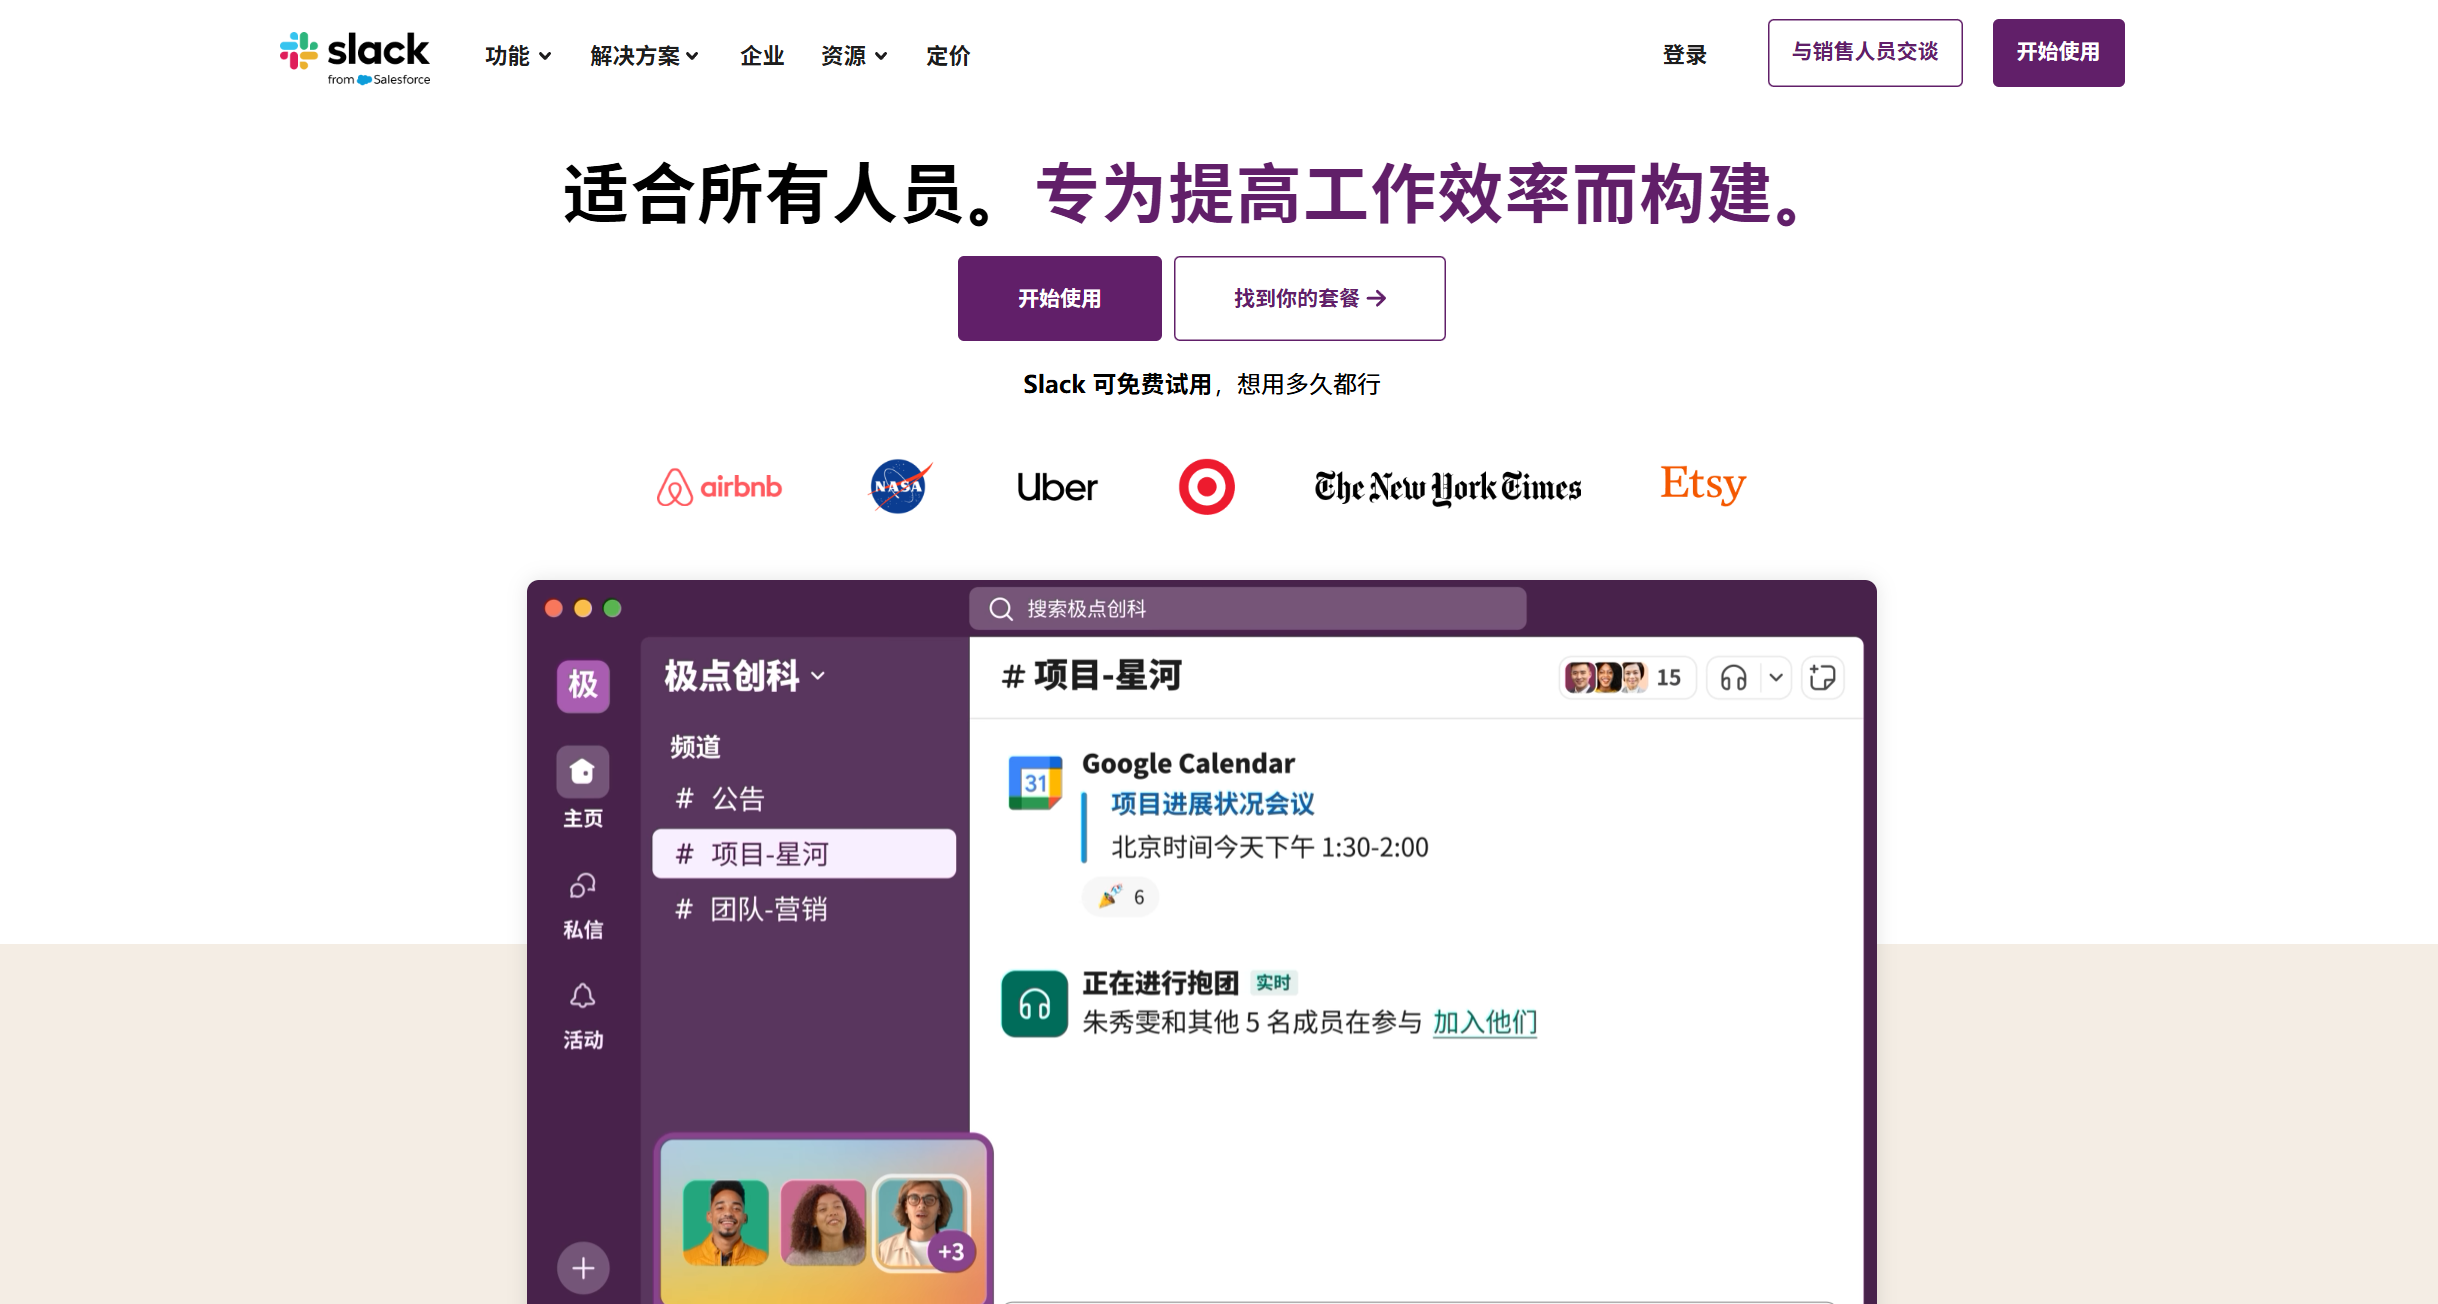Click the 找到你的套餐 button
The image size is (2438, 1304).
pyautogui.click(x=1309, y=298)
